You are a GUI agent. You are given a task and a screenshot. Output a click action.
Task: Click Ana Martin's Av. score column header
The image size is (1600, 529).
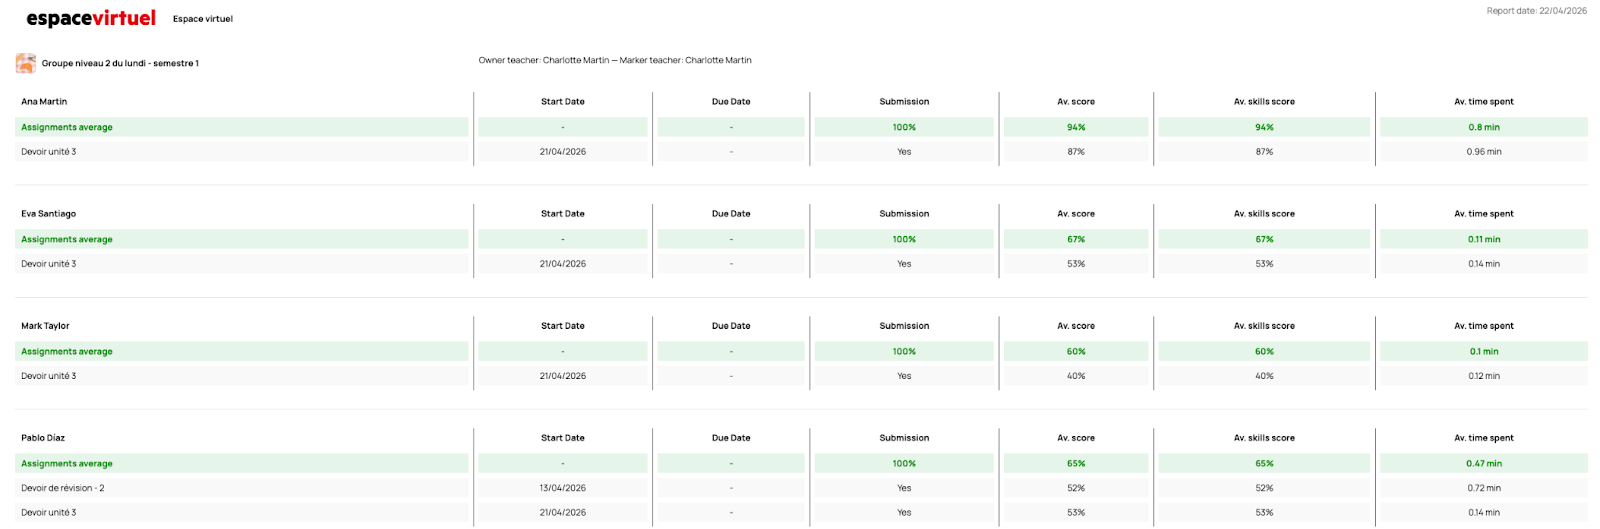[1076, 102]
